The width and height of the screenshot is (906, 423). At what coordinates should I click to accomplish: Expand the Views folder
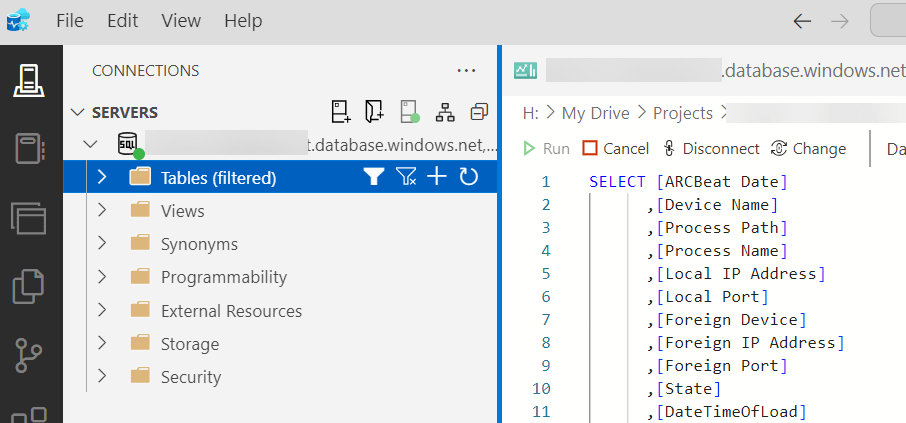[x=101, y=211]
